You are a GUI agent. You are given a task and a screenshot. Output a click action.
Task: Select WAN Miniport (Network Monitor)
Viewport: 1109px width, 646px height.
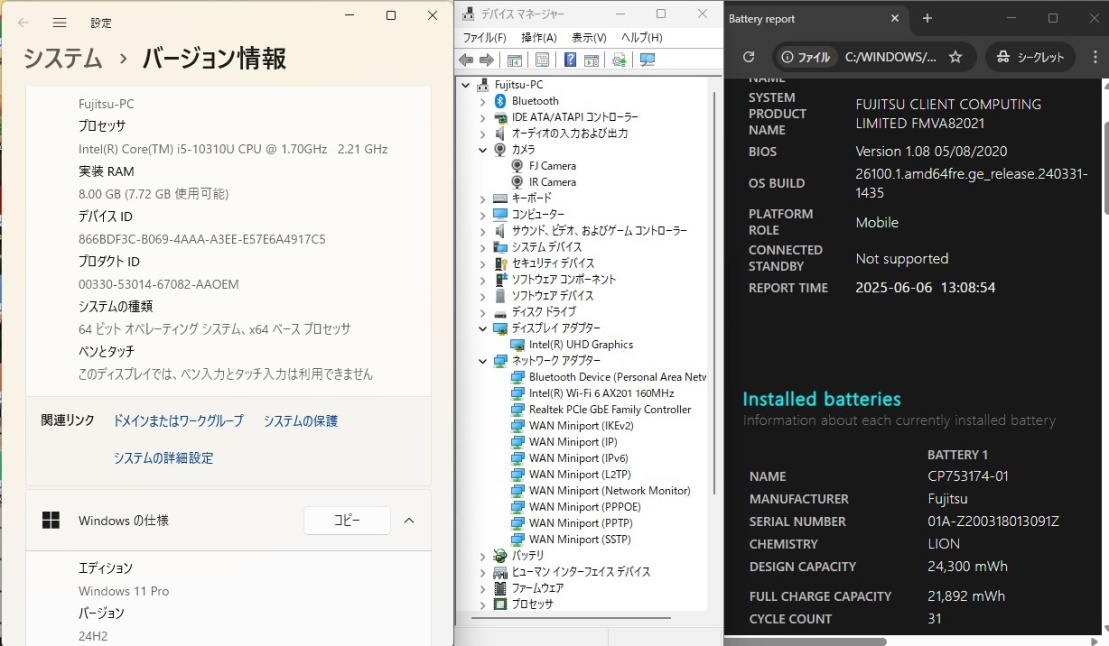click(x=609, y=490)
